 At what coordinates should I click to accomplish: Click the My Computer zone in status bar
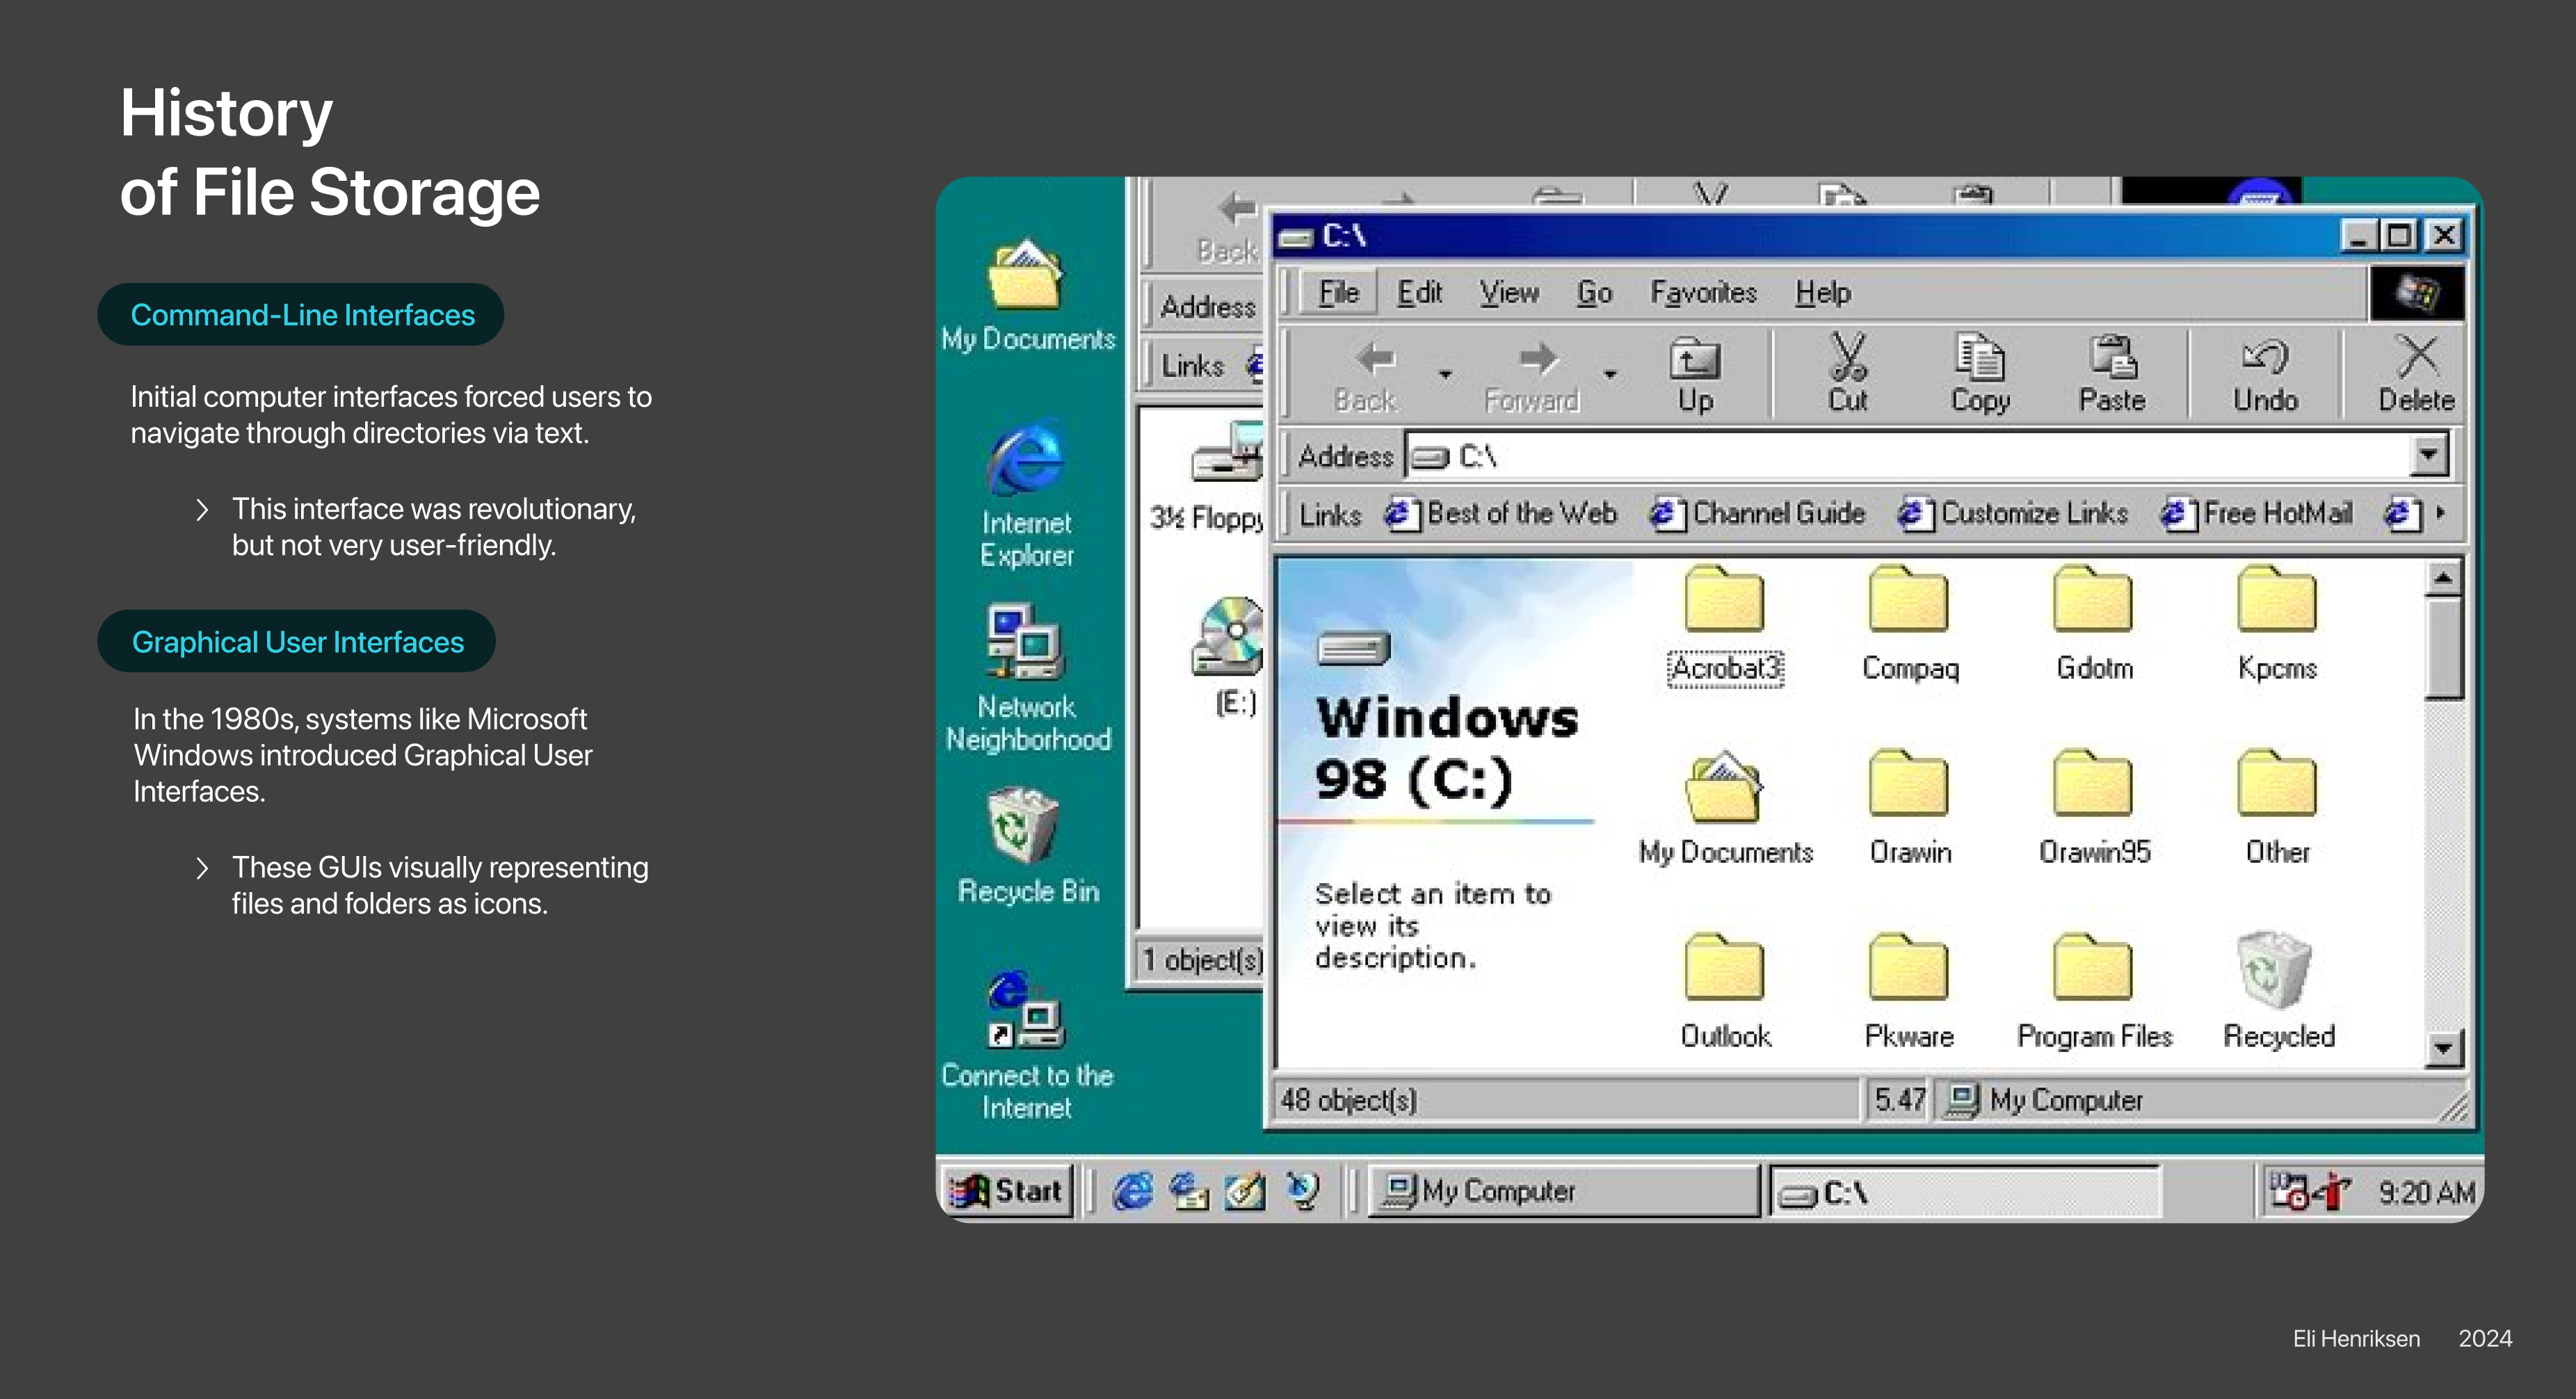(x=2045, y=1100)
